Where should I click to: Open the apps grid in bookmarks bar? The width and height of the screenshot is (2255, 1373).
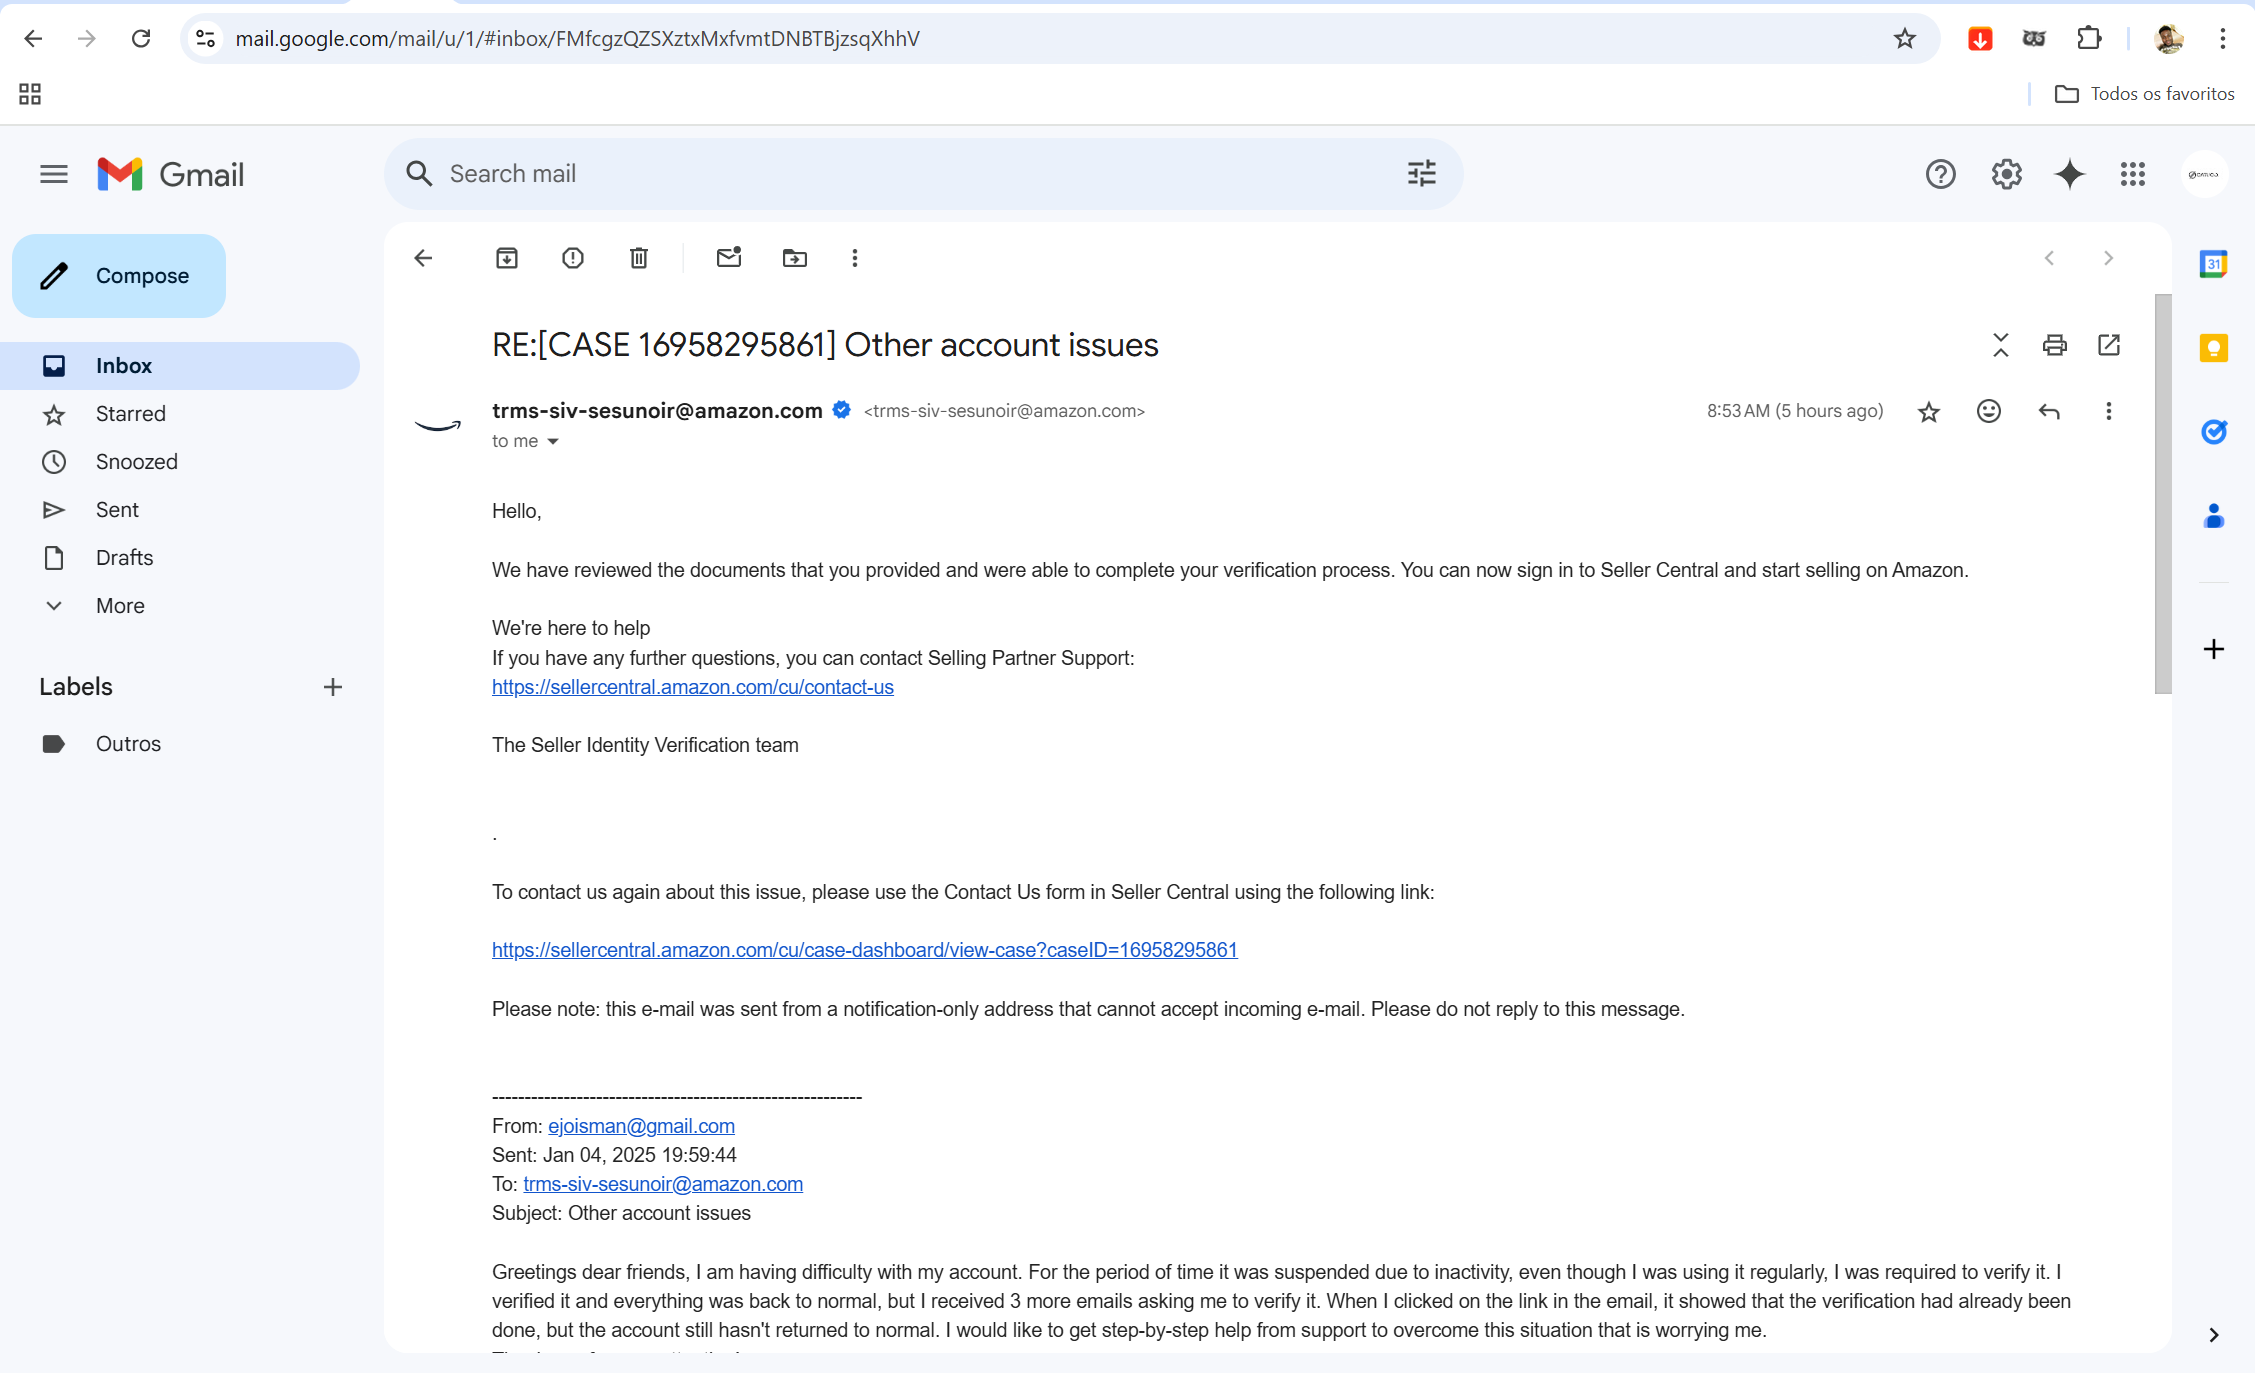30,94
